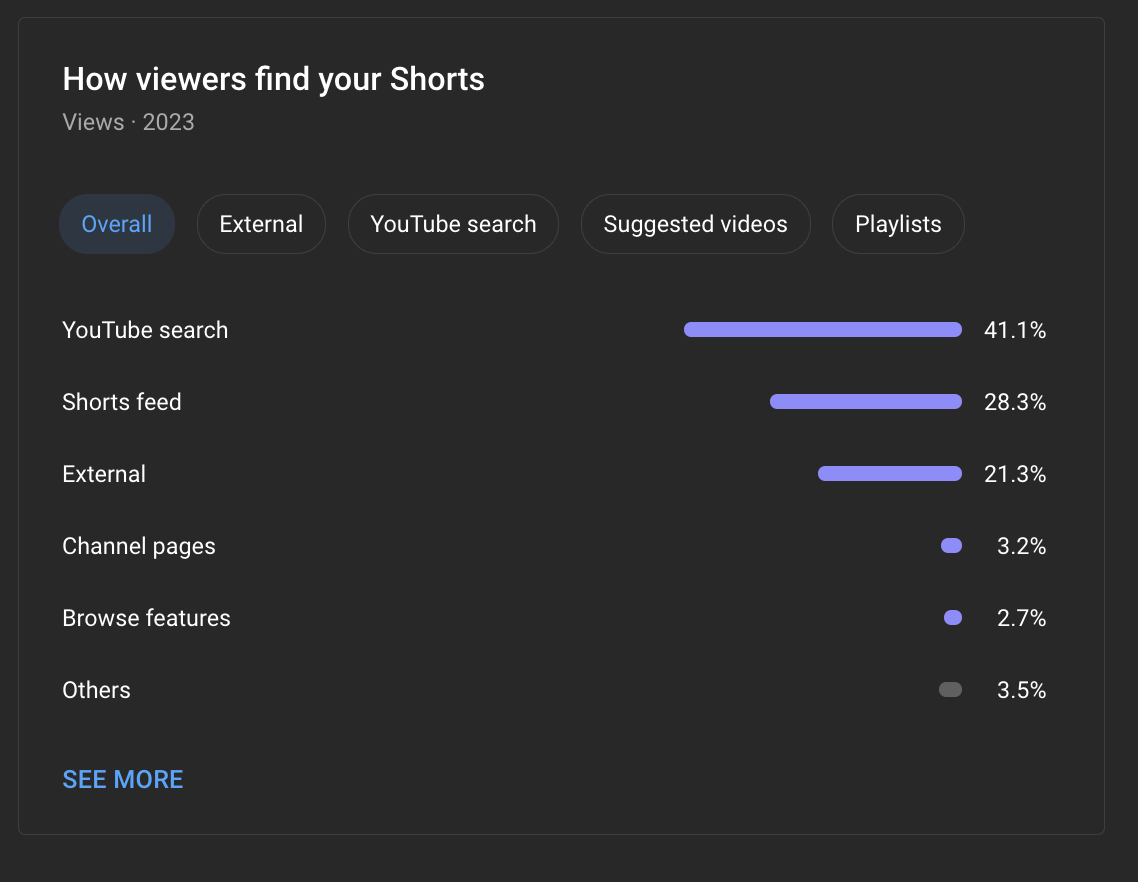Click the Channel pages small bar
Image resolution: width=1138 pixels, height=882 pixels.
[x=951, y=545]
